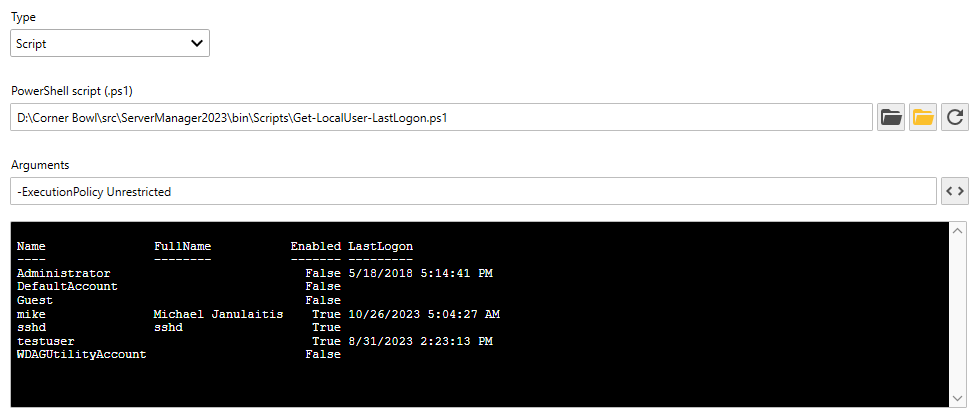The image size is (979, 418).
Task: Click the WDAGUtilityAccount line in output
Action: 81,355
